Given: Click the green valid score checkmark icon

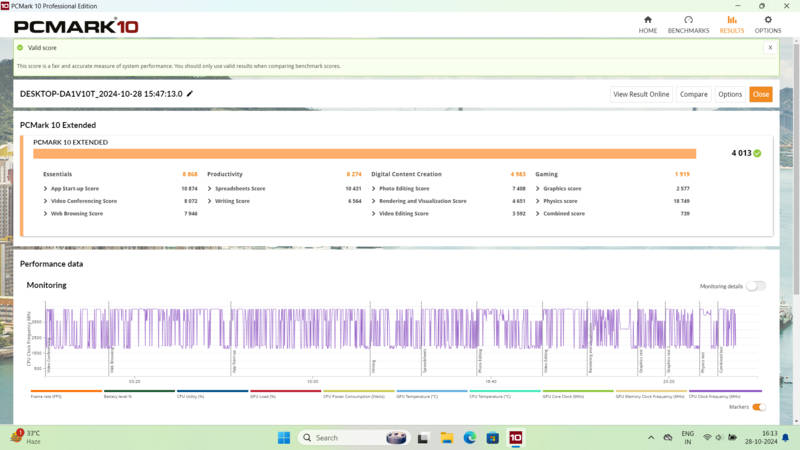Looking at the screenshot, I should tap(20, 47).
